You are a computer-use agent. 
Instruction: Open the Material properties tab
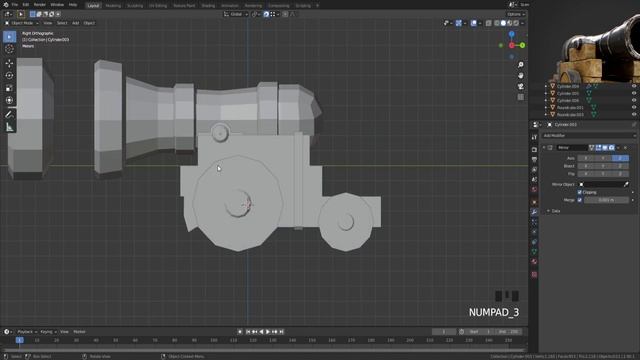(x=534, y=262)
